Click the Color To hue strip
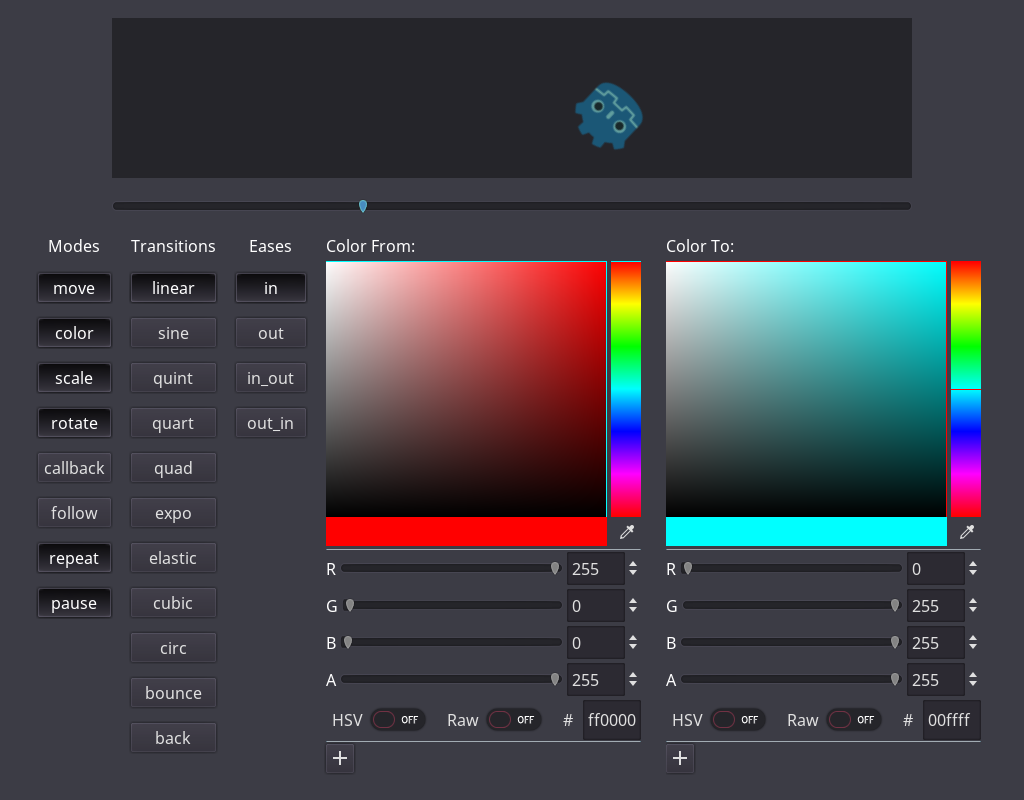Screen dimensions: 1024x800 (965, 389)
